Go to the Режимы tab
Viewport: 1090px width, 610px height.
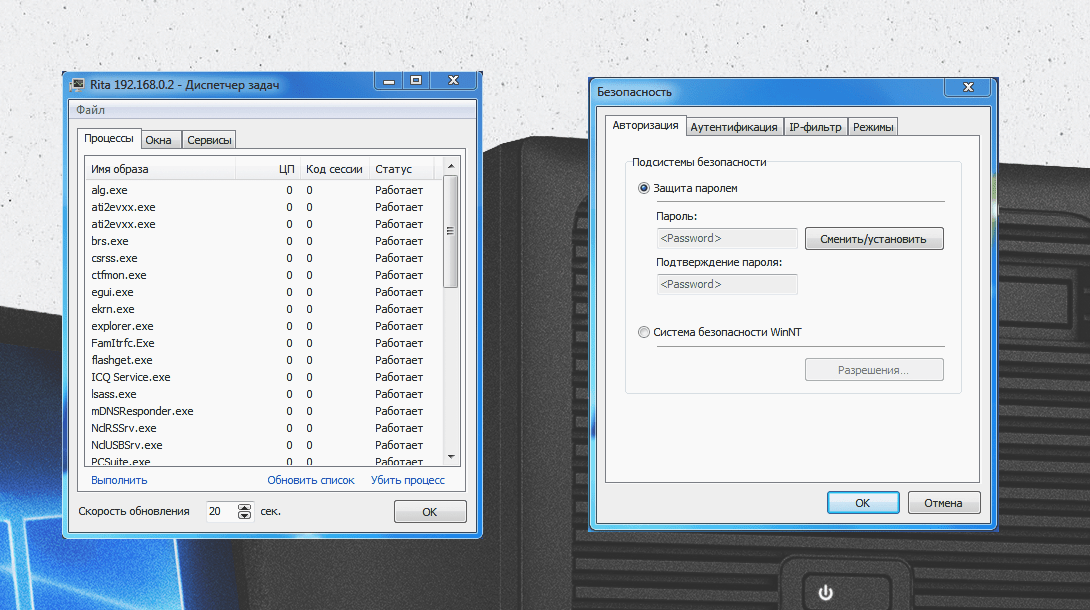pyautogui.click(x=873, y=127)
